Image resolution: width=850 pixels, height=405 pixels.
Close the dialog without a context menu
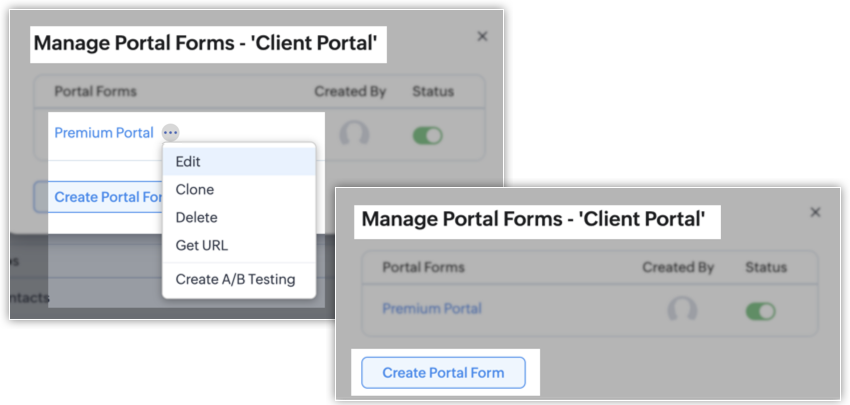tap(815, 212)
